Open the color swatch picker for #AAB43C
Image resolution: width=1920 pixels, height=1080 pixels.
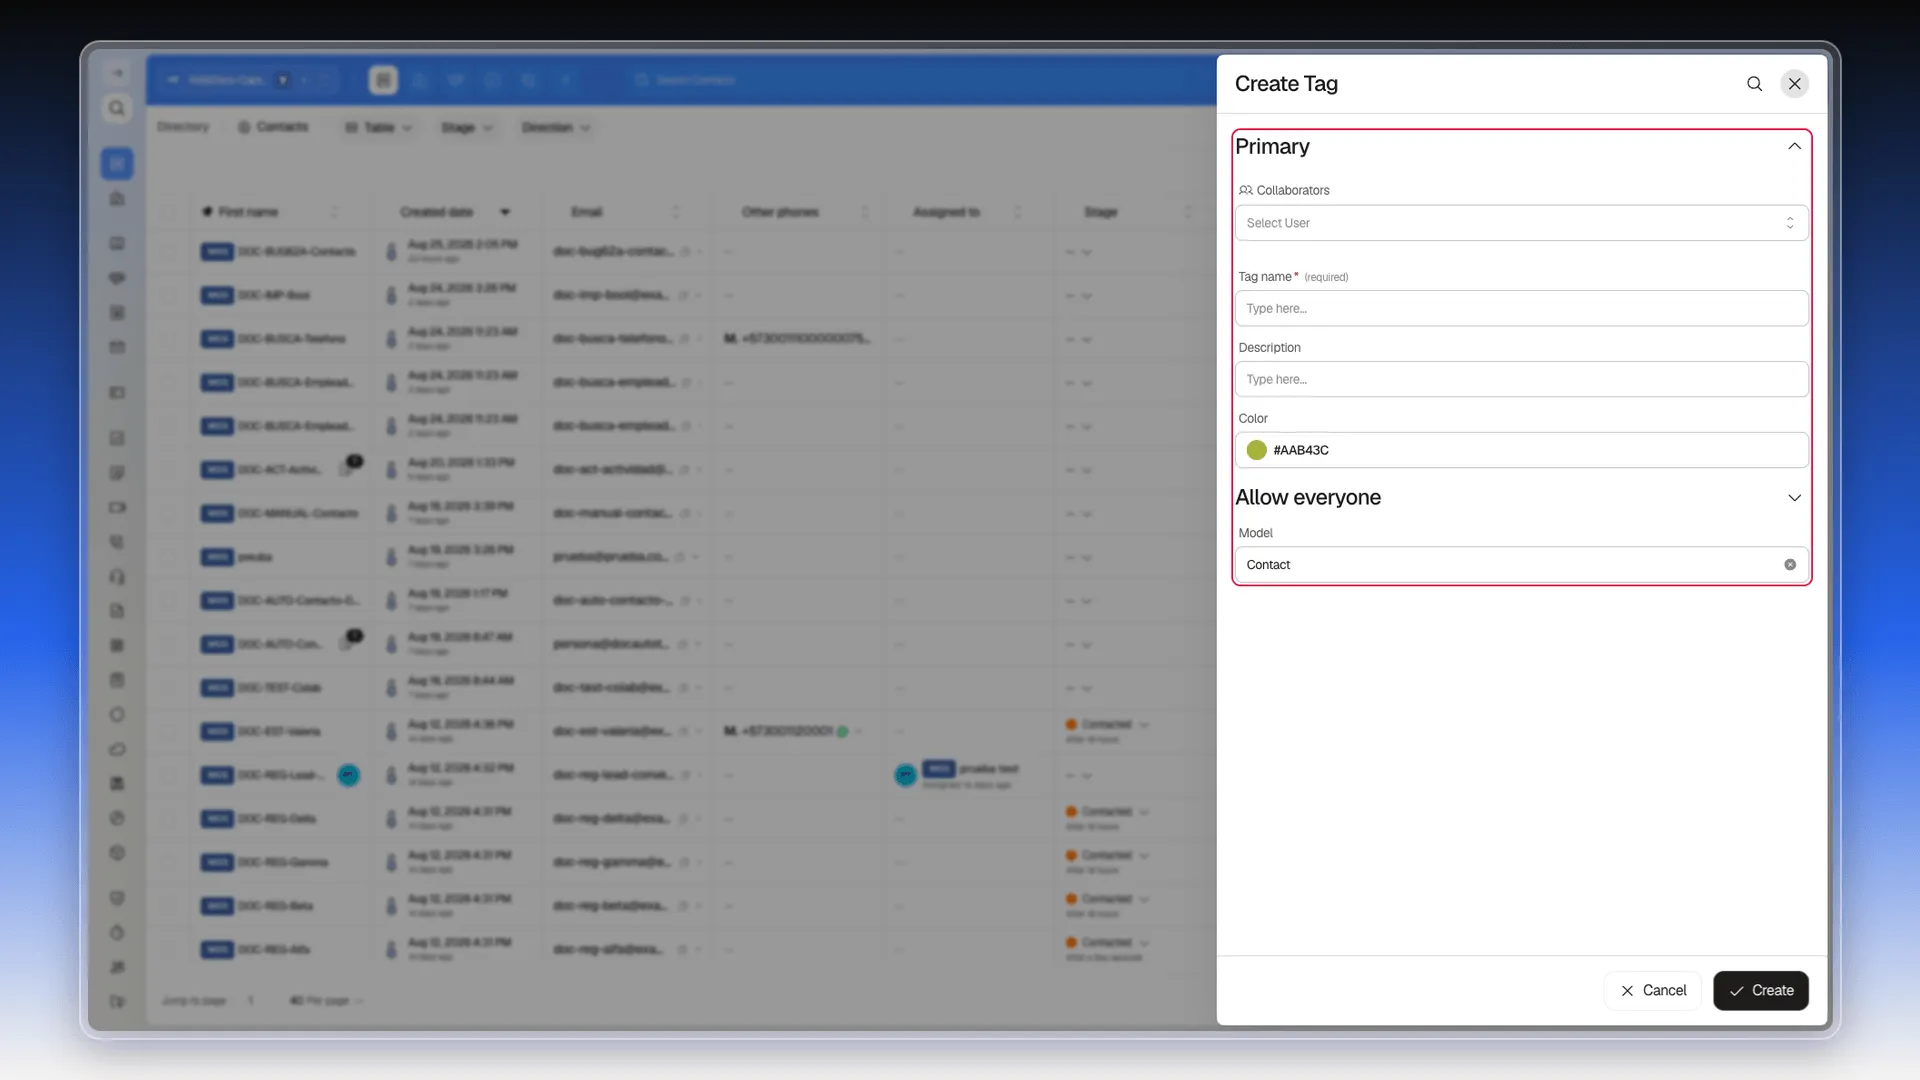coord(1257,450)
